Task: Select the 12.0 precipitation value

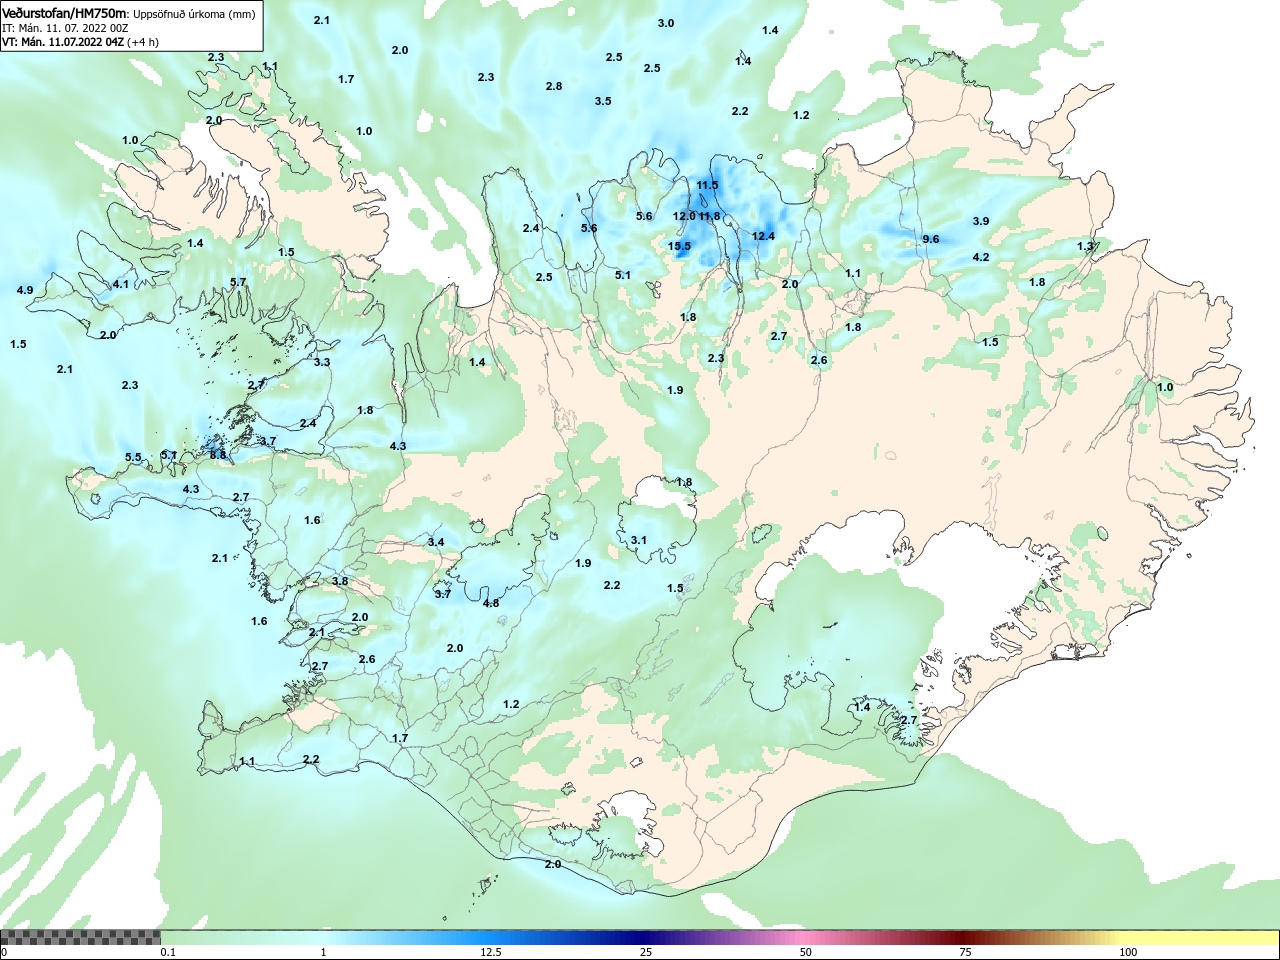Action: pos(684,216)
